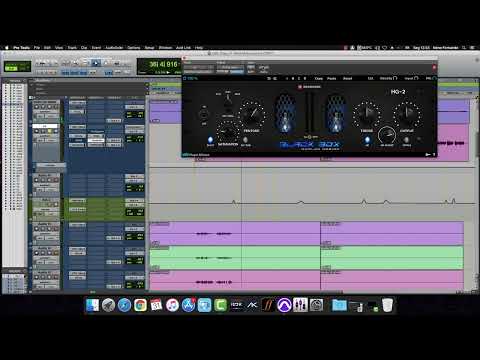
Task: Adjust the Triode knob in Black Box
Action: tap(367, 113)
